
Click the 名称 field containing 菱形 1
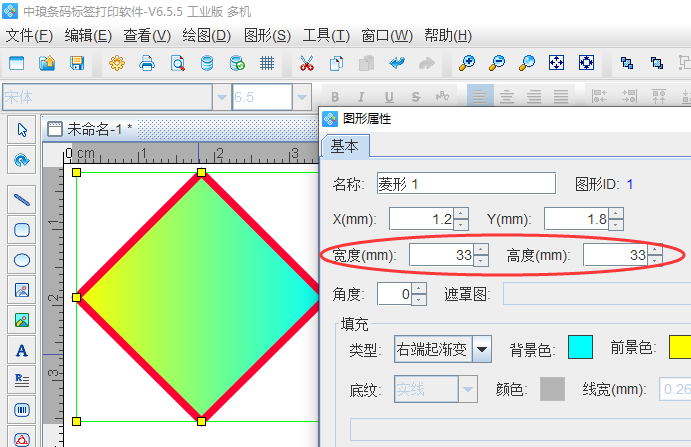(465, 183)
